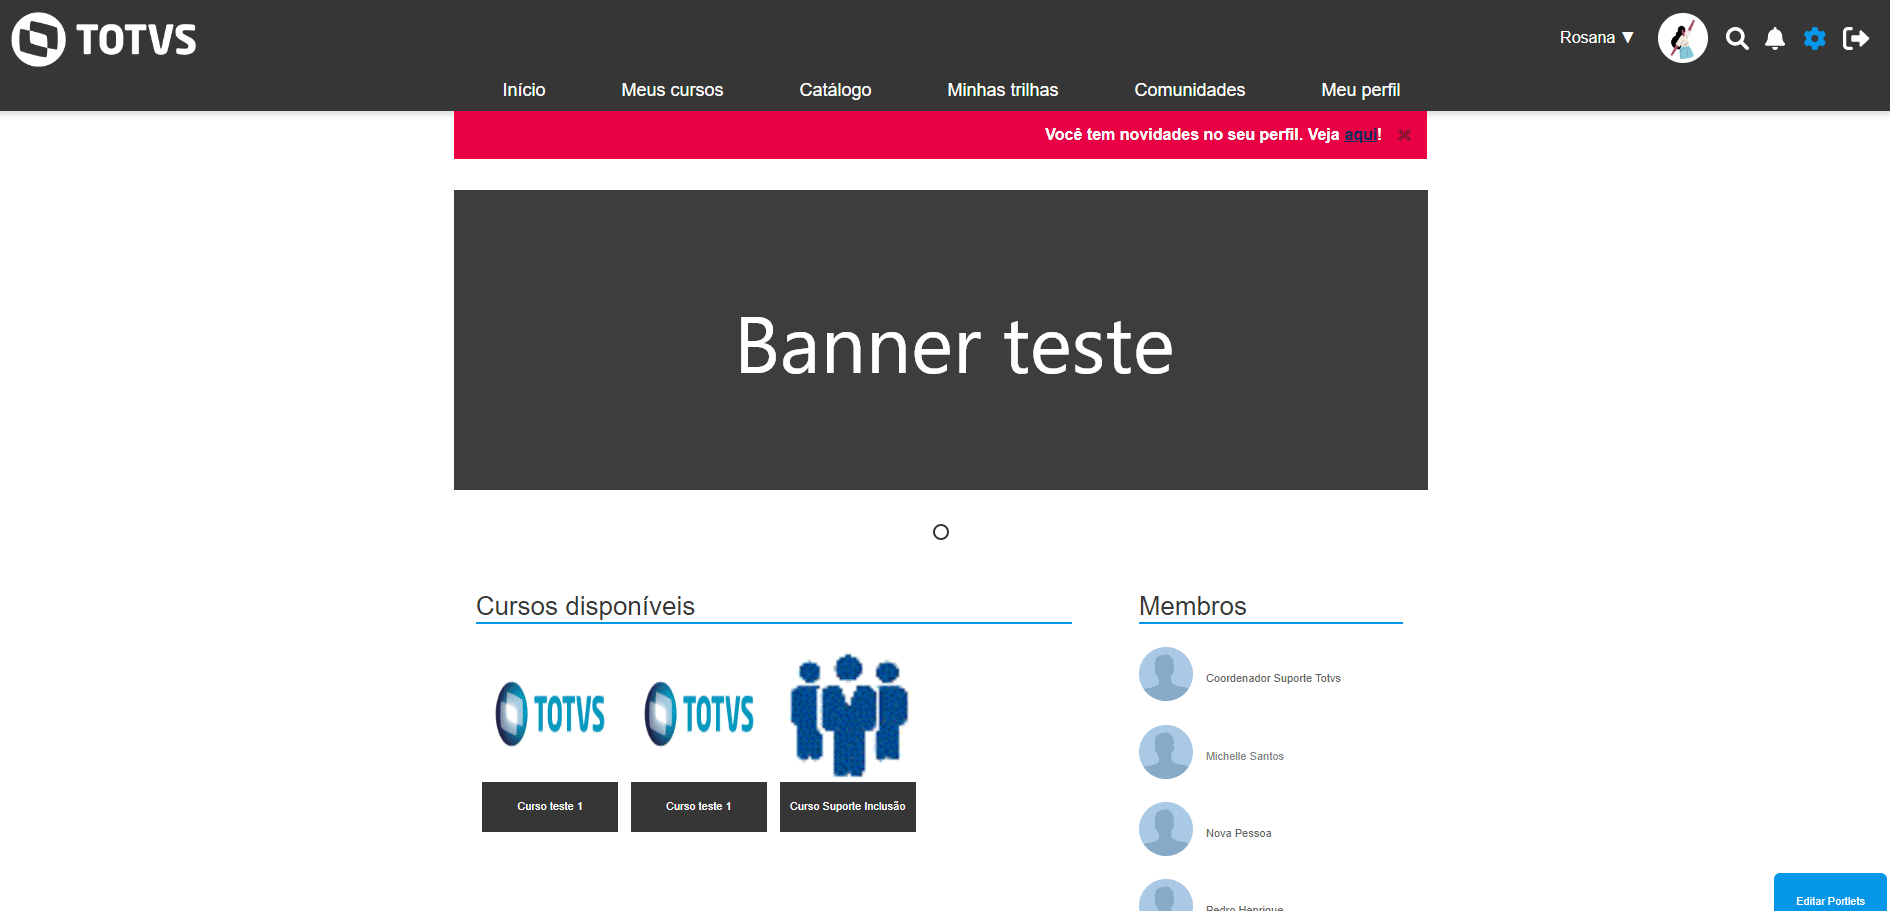Open notifications bell icon
The image size is (1890, 911).
(x=1775, y=39)
